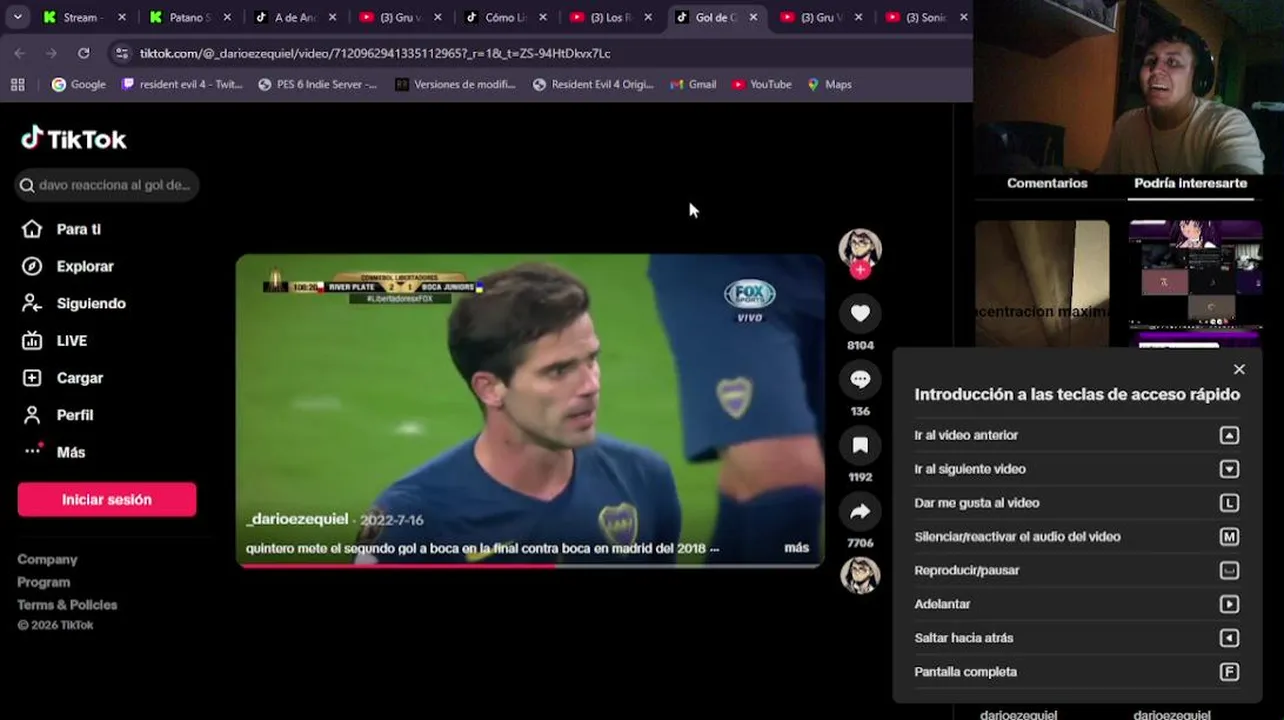Open the avatar icon below the share count
Viewport: 1284px width, 720px height.
860,575
